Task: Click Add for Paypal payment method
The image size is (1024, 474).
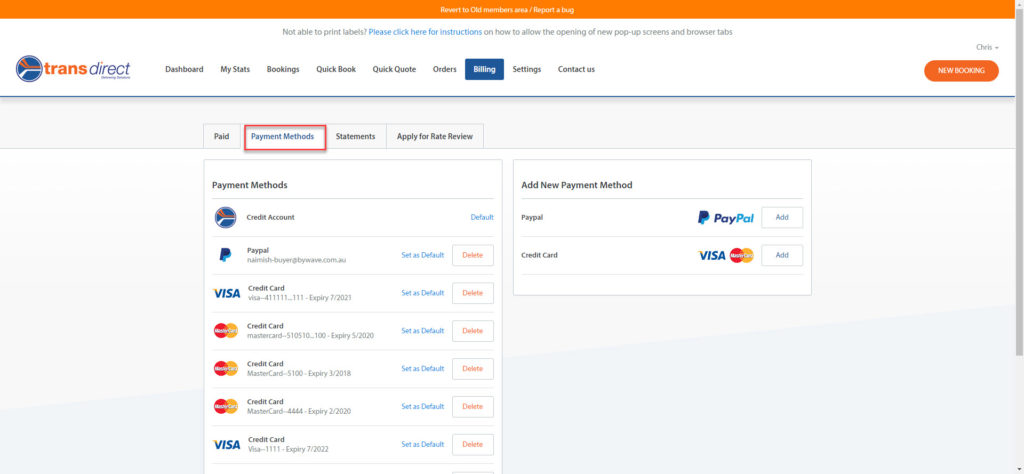Action: 782,217
